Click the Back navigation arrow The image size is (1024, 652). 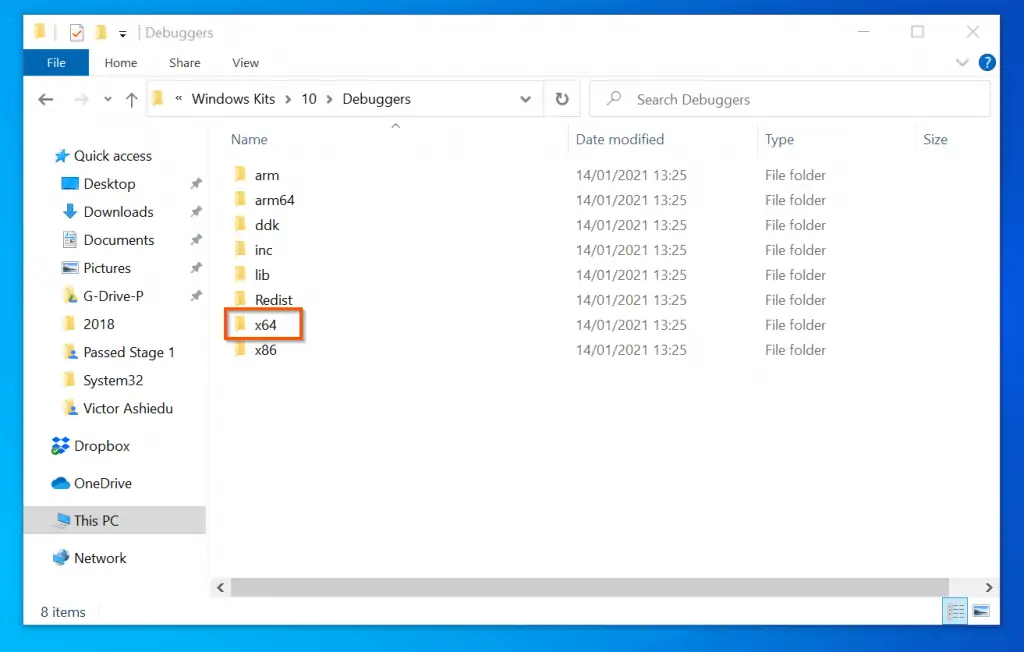[x=45, y=99]
